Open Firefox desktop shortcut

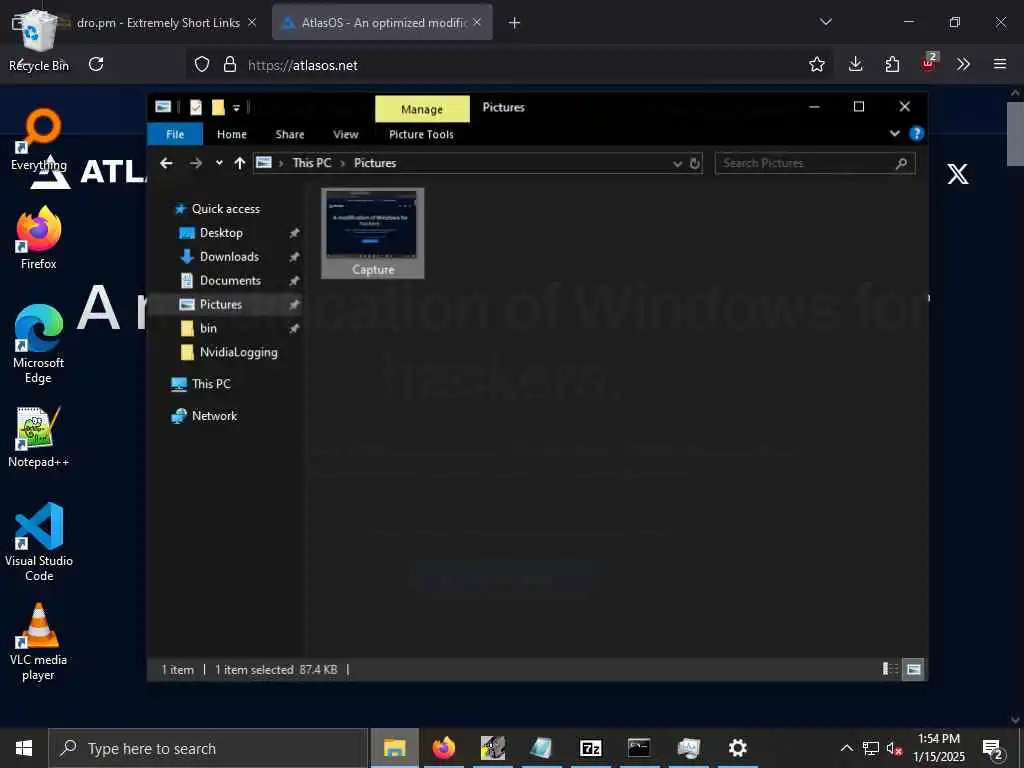39,238
